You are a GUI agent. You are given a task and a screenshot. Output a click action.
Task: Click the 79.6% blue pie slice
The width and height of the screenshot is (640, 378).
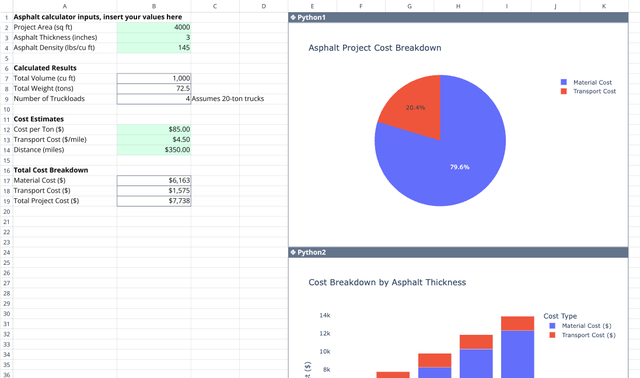[x=460, y=167]
